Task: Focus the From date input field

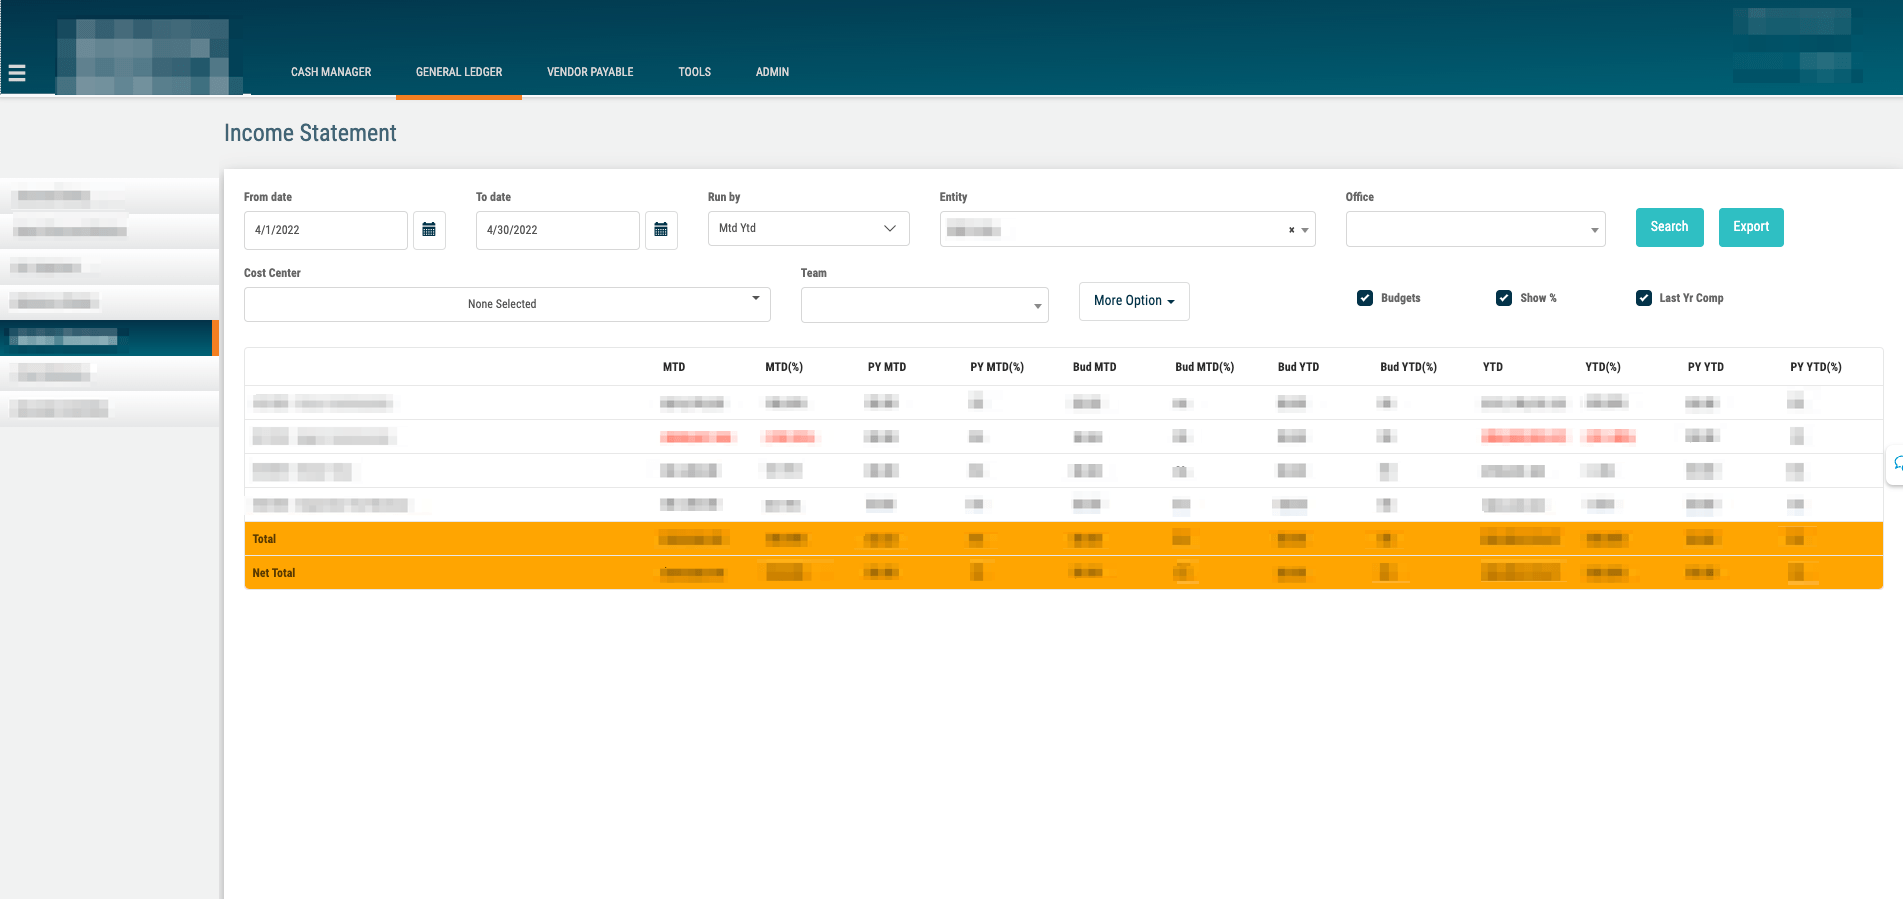Action: pos(326,230)
